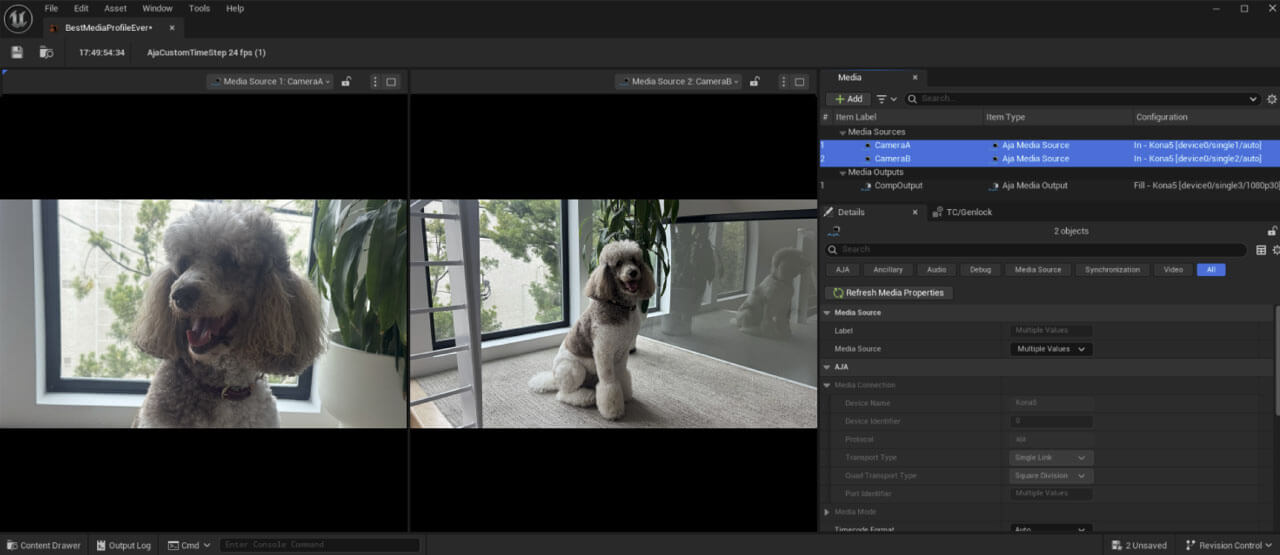Image resolution: width=1280 pixels, height=555 pixels.
Task: Click Refresh Media Properties button
Action: tap(889, 293)
